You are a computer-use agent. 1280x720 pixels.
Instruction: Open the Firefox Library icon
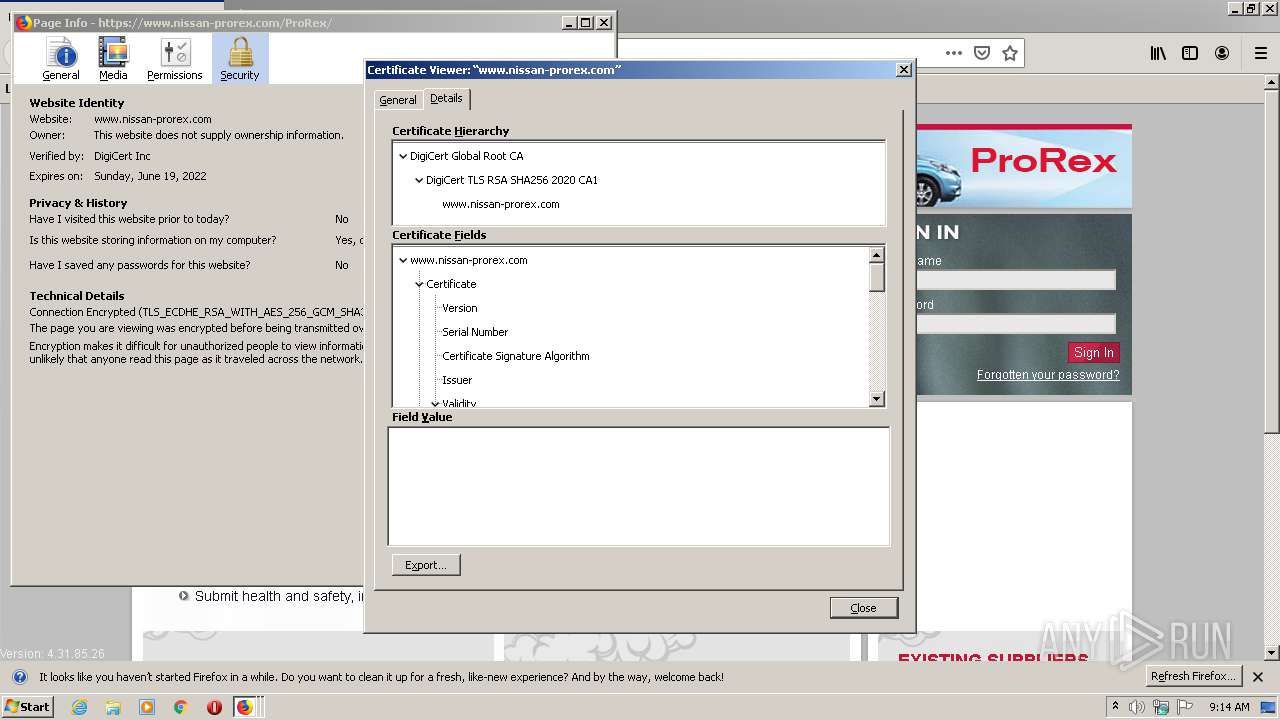[1158, 53]
